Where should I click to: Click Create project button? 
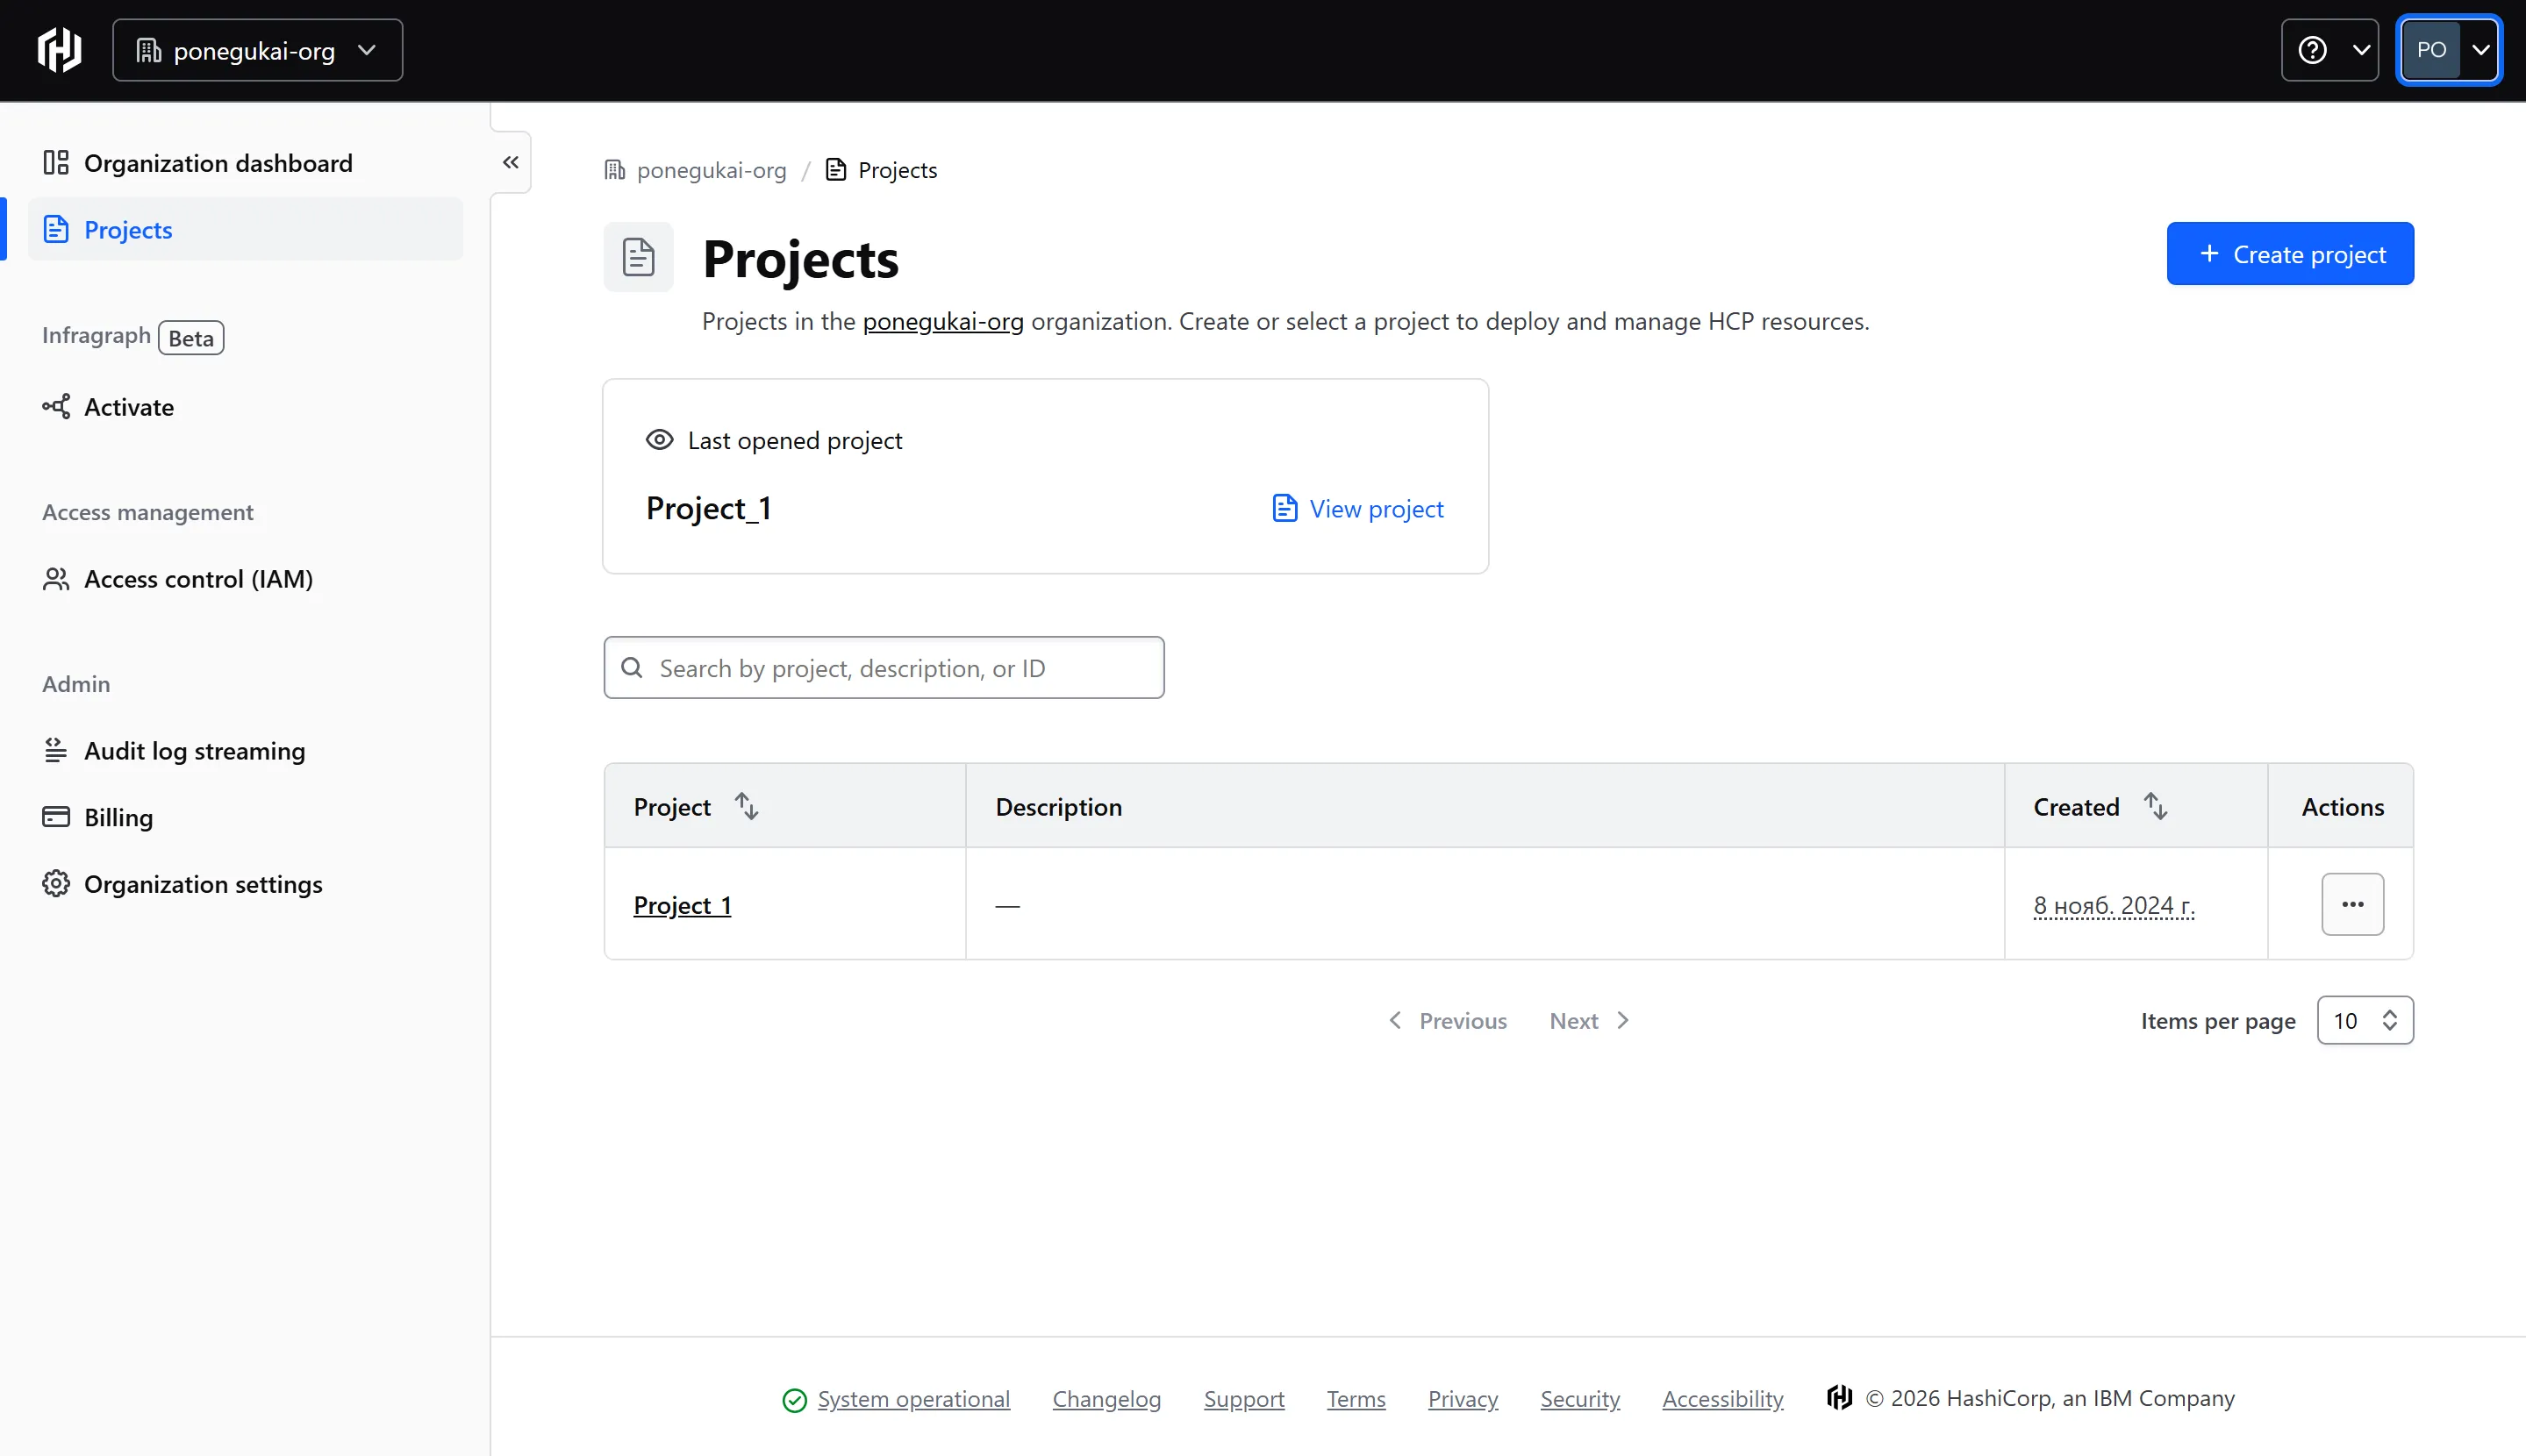click(x=2290, y=254)
